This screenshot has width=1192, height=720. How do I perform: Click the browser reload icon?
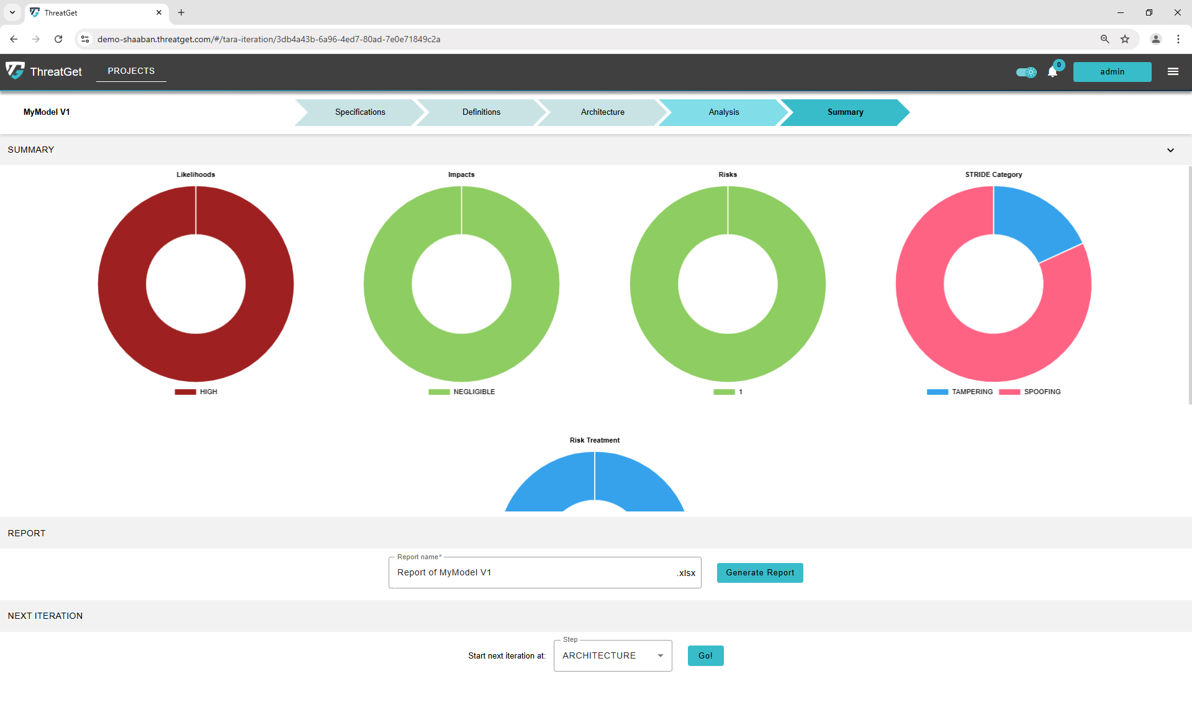(x=58, y=39)
